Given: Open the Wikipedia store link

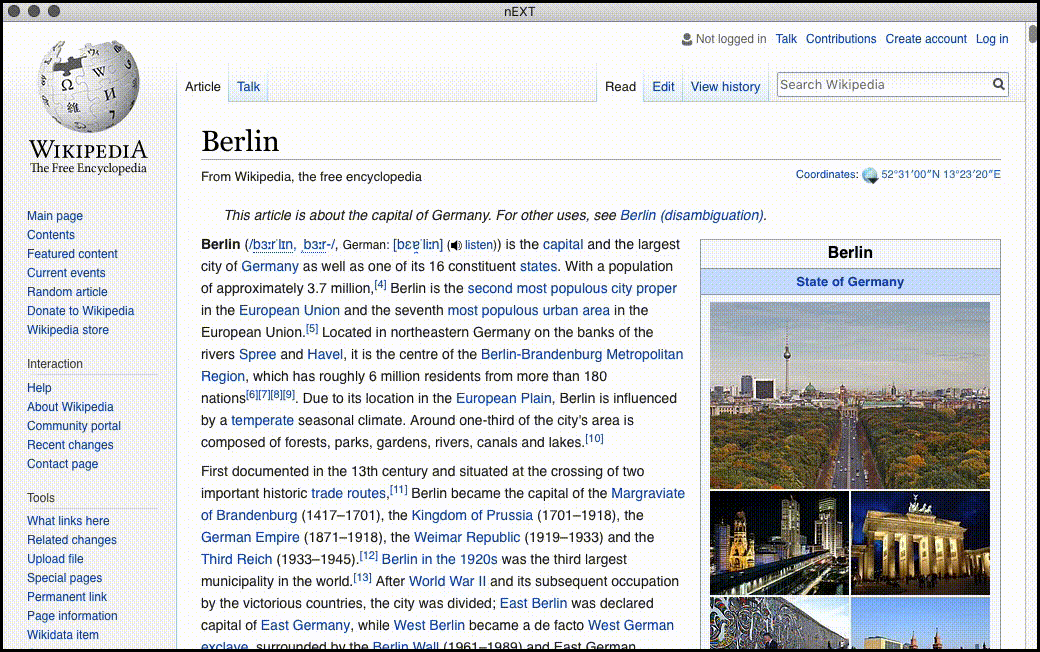Looking at the screenshot, I should click(68, 330).
